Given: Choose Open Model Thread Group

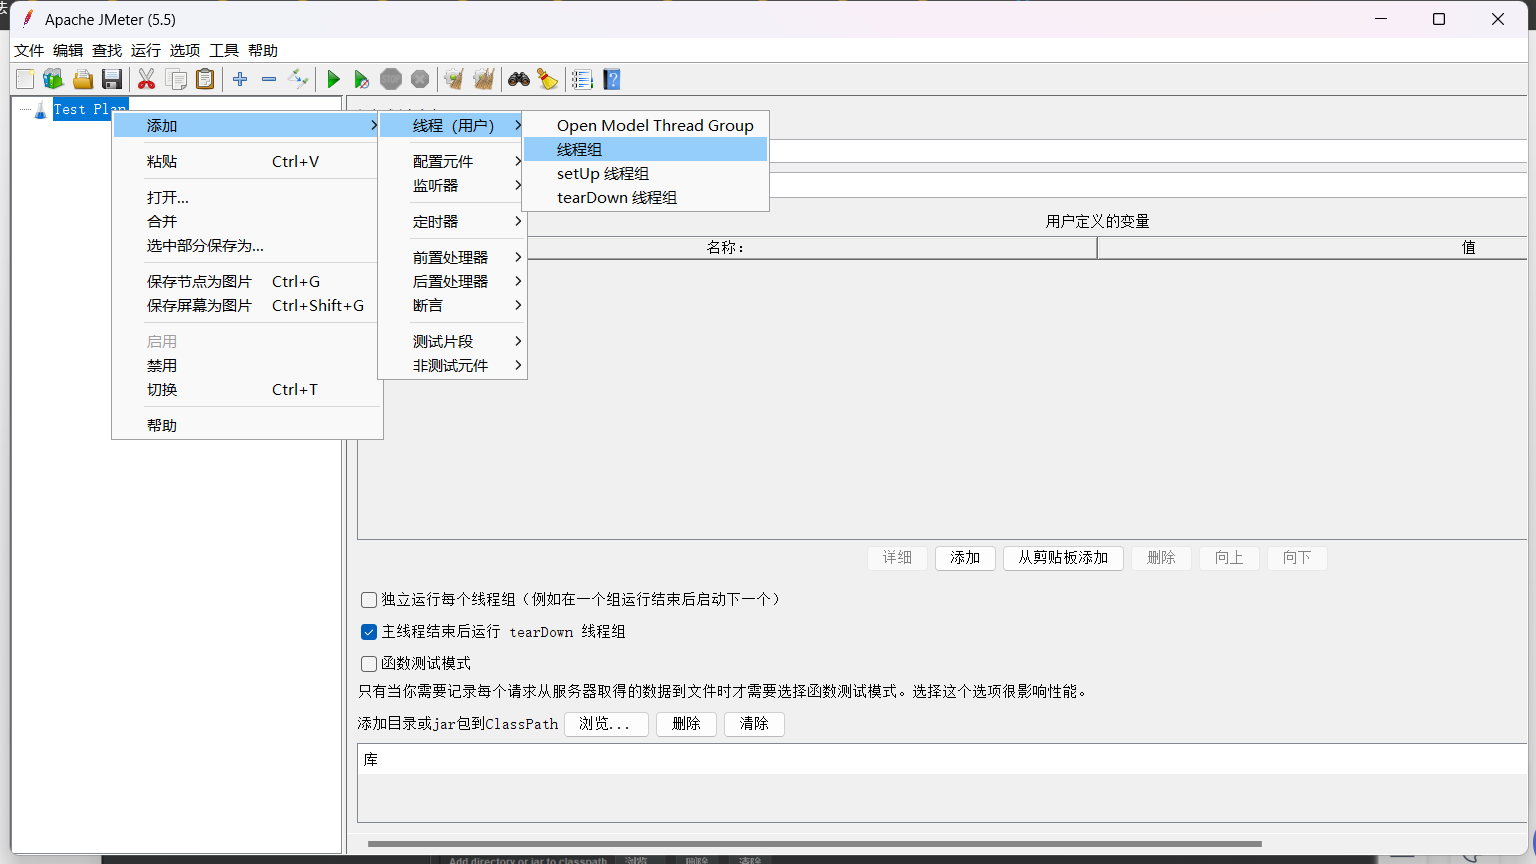Looking at the screenshot, I should coord(645,125).
